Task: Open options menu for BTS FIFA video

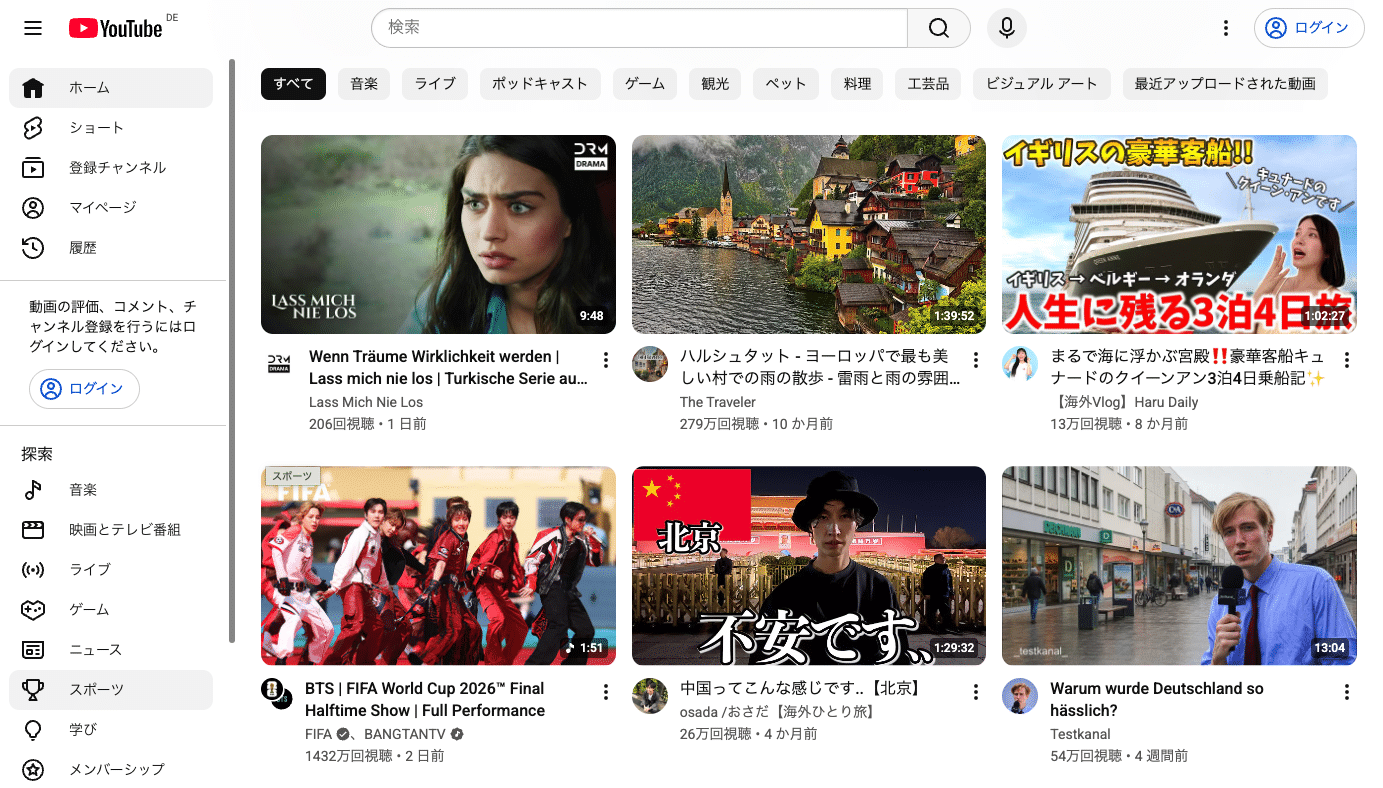Action: coord(605,692)
